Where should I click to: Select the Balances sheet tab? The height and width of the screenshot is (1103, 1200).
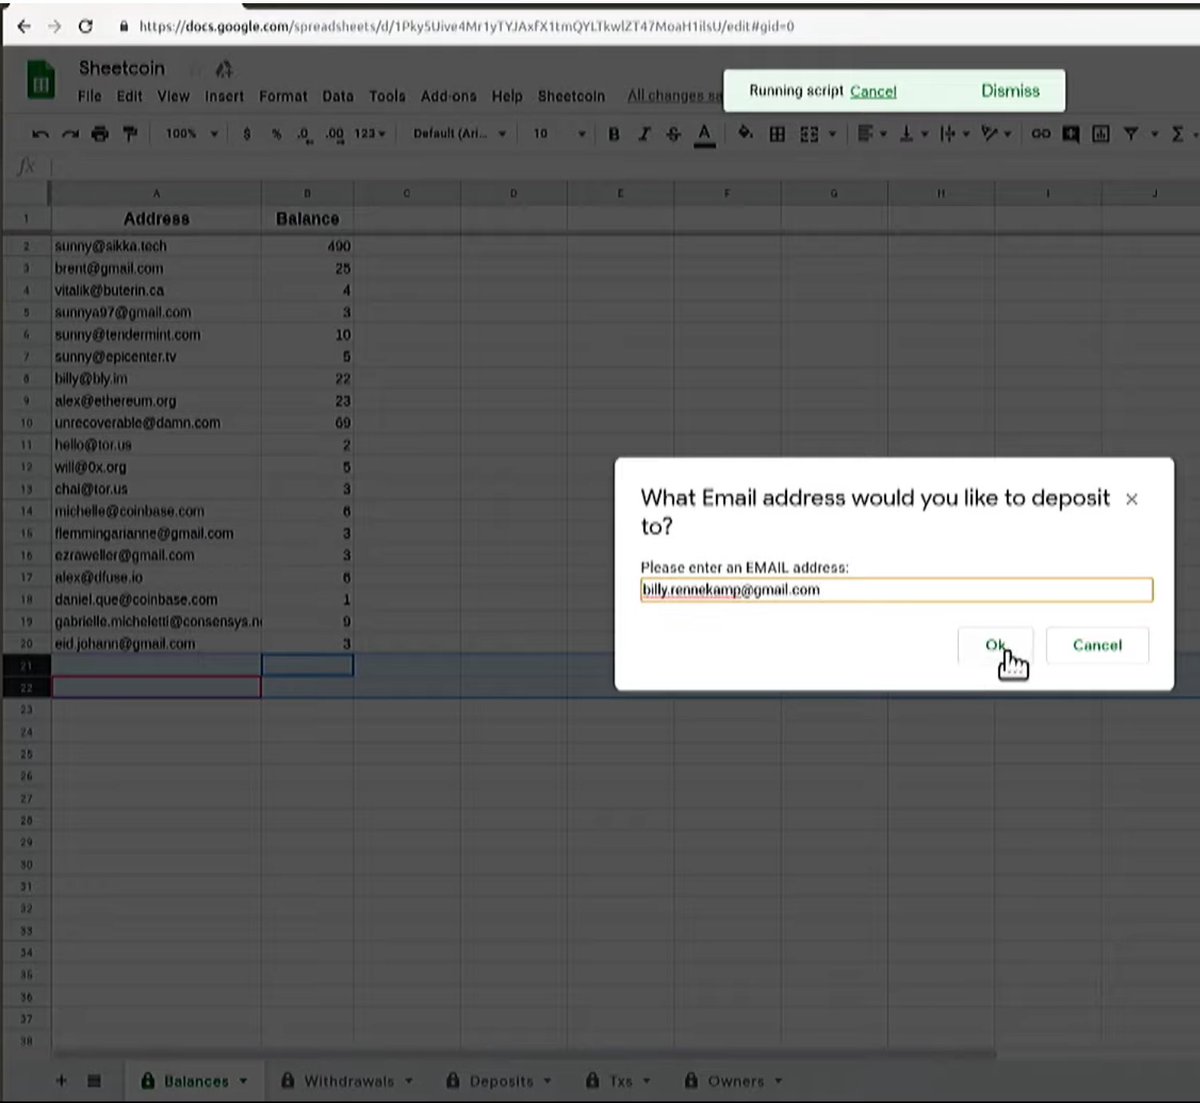click(x=195, y=1081)
